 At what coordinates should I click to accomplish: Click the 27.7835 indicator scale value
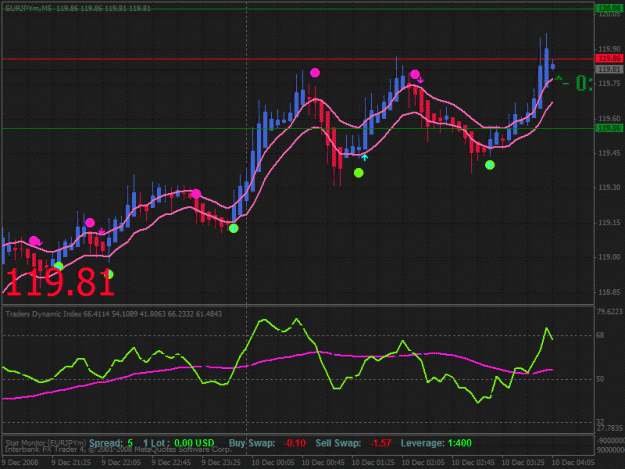(x=609, y=428)
